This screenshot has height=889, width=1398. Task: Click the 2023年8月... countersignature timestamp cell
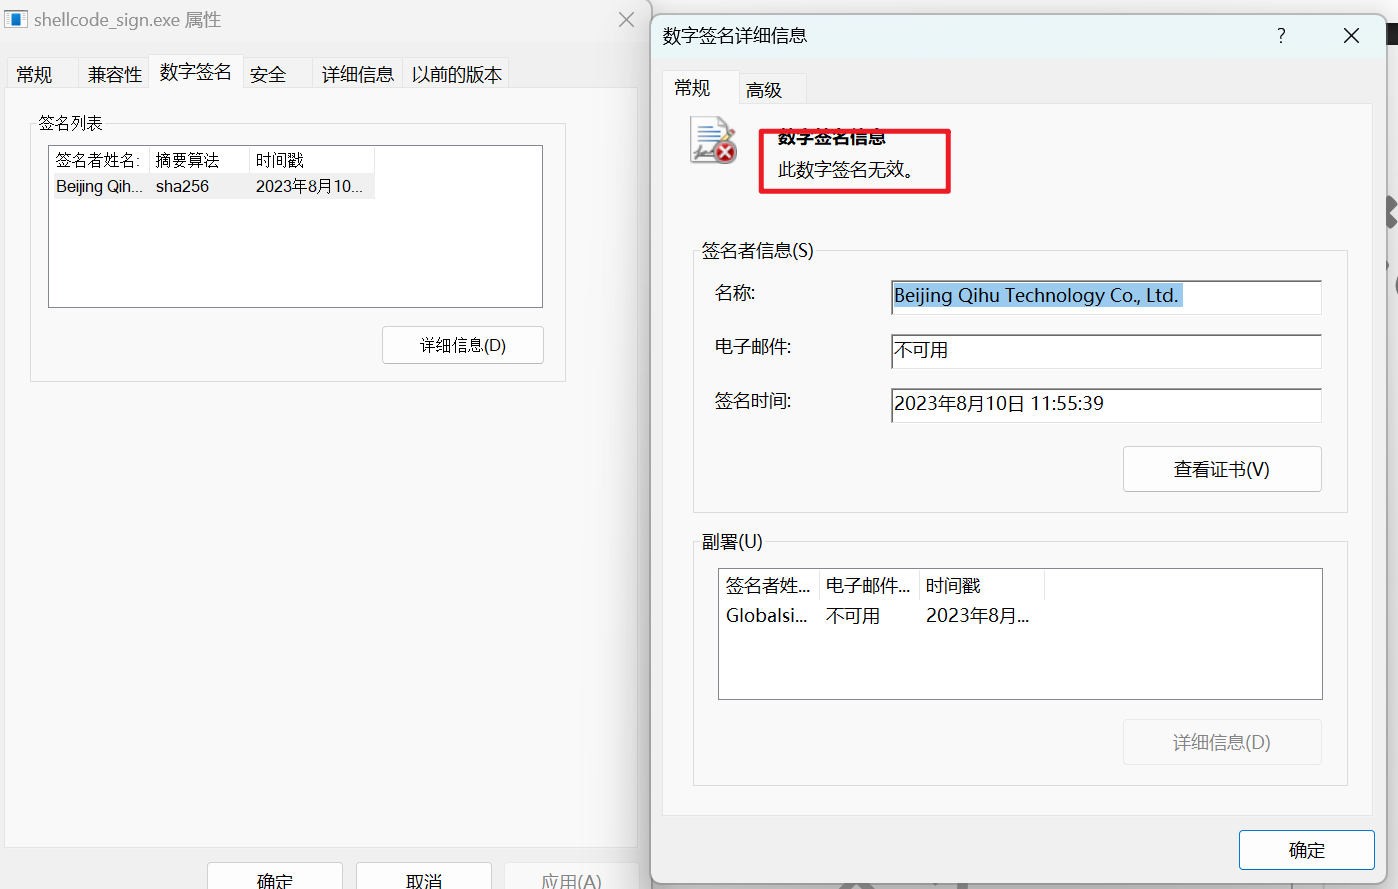coord(977,616)
